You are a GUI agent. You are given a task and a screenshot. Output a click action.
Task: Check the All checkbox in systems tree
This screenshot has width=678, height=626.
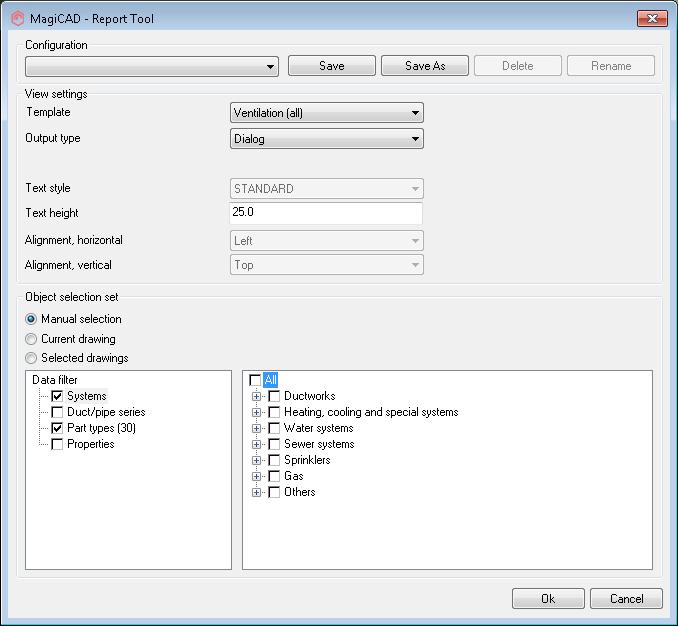click(x=255, y=380)
